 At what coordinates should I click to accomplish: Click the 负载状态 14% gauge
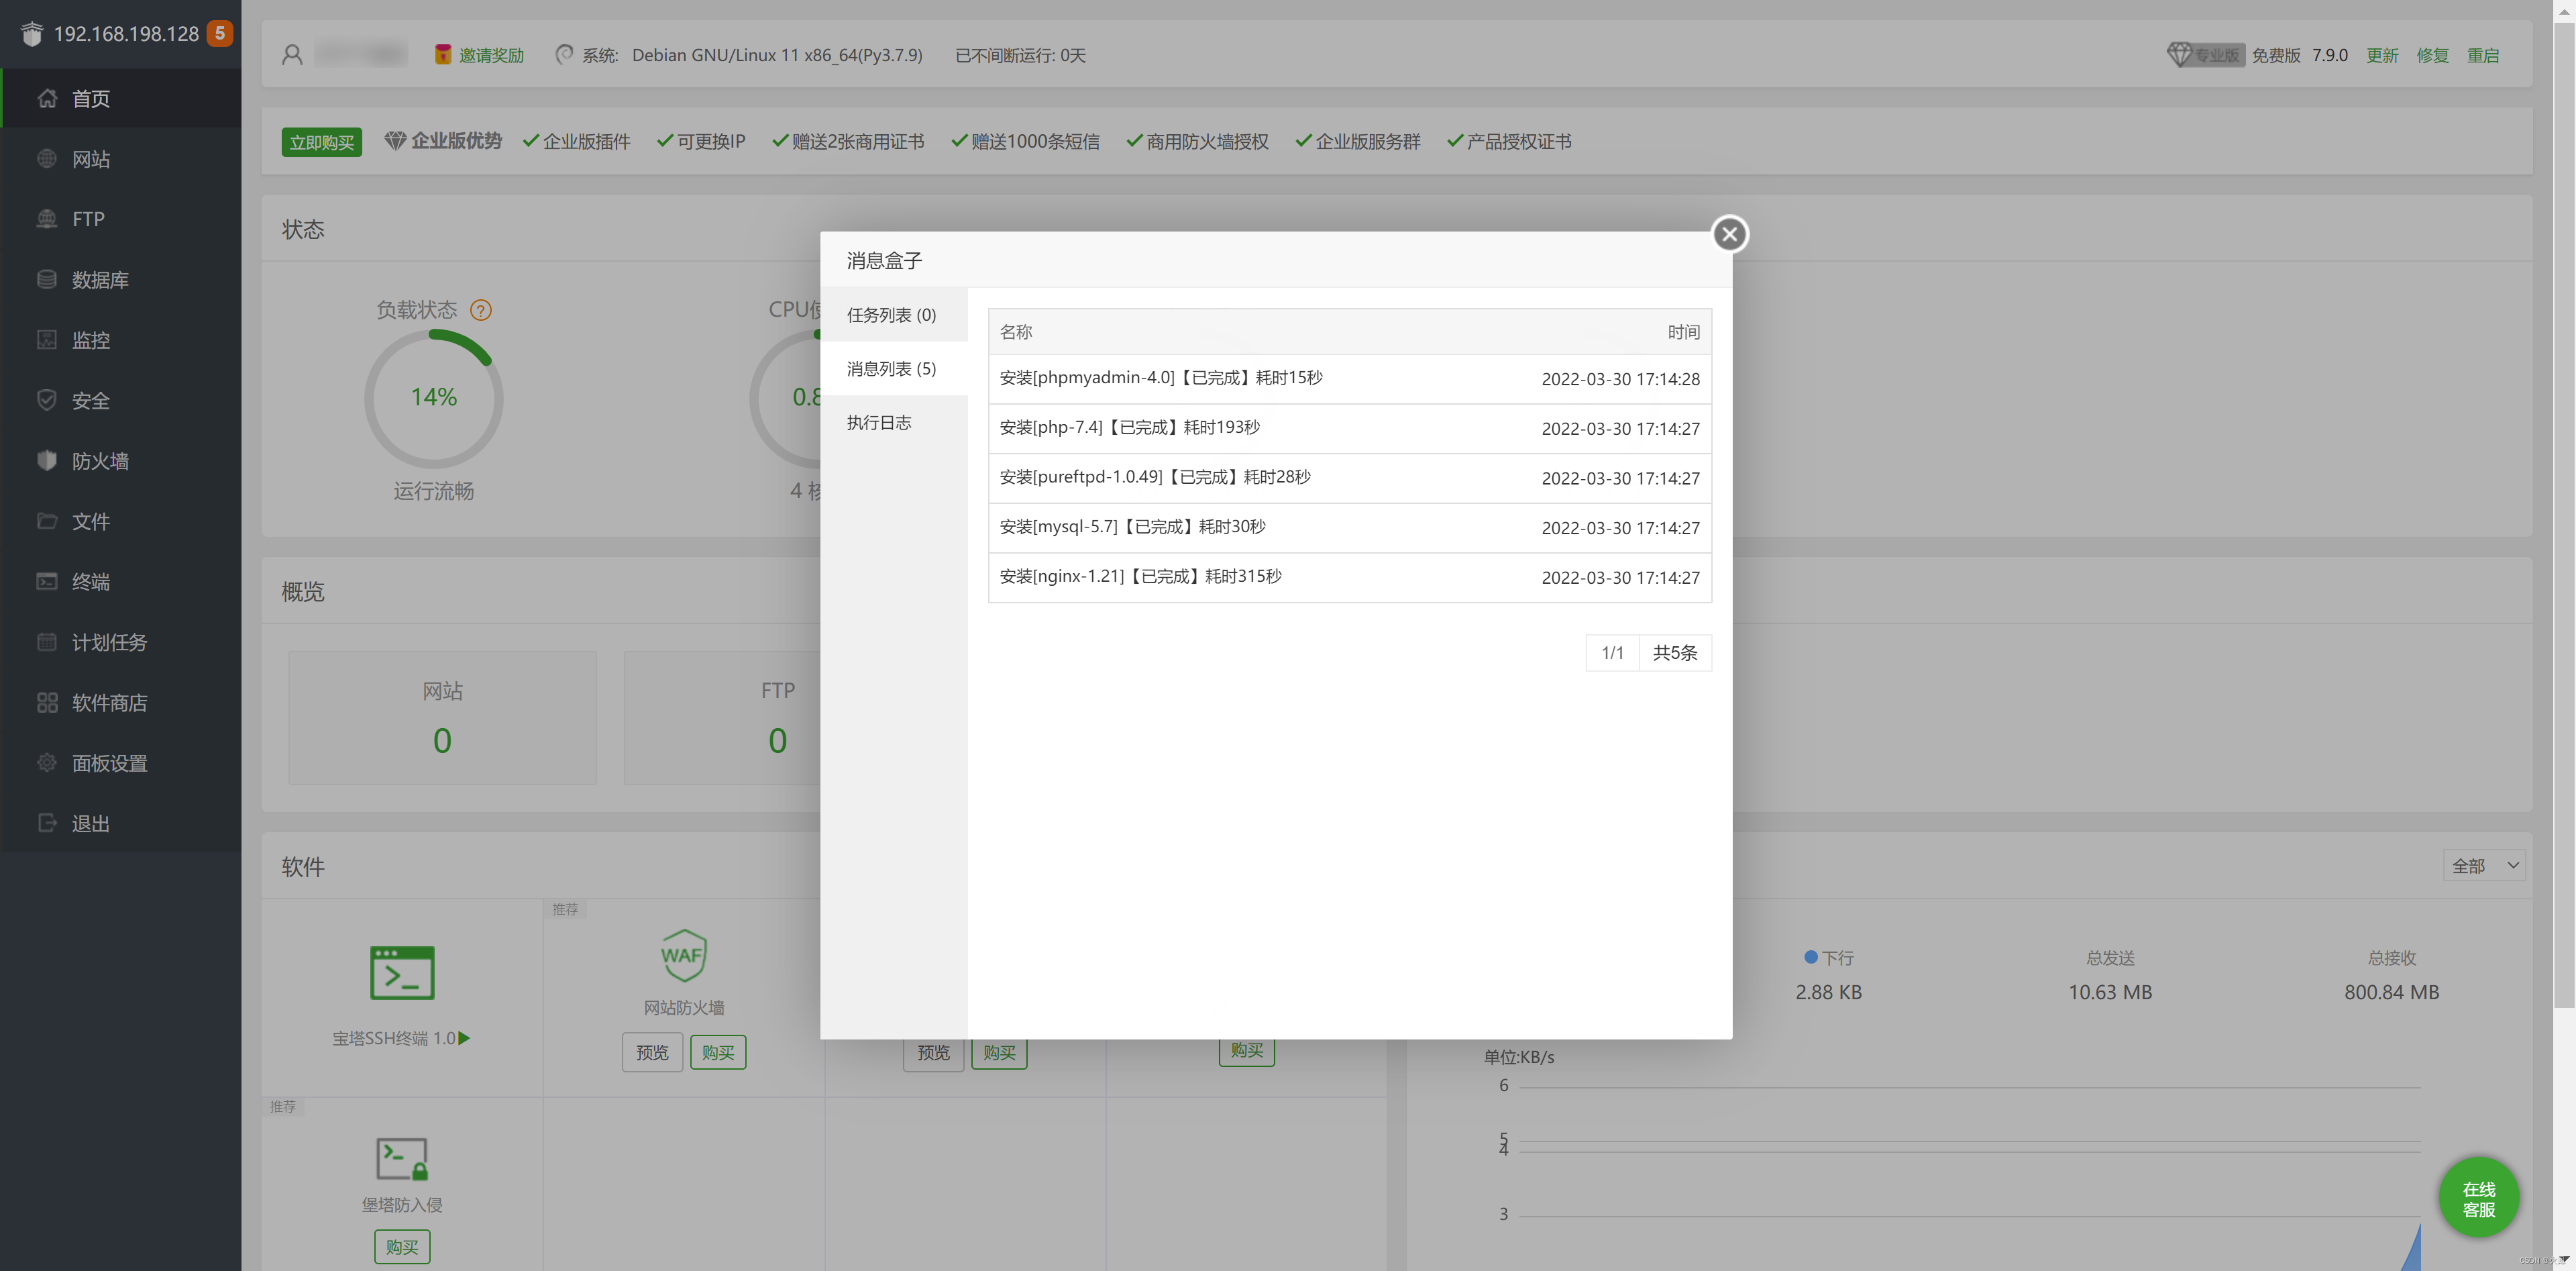click(x=434, y=398)
